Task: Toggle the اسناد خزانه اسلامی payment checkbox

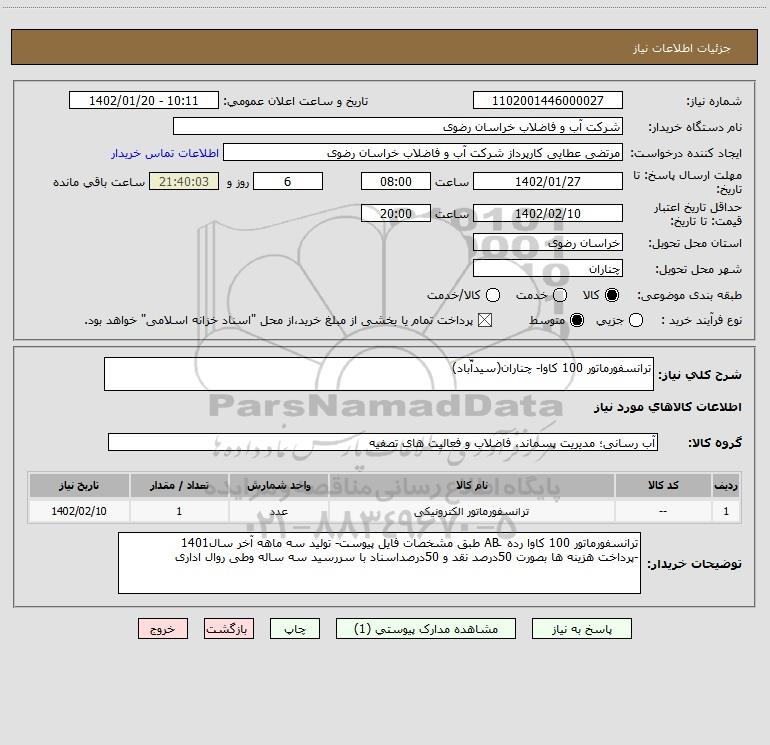Action: 485,321
